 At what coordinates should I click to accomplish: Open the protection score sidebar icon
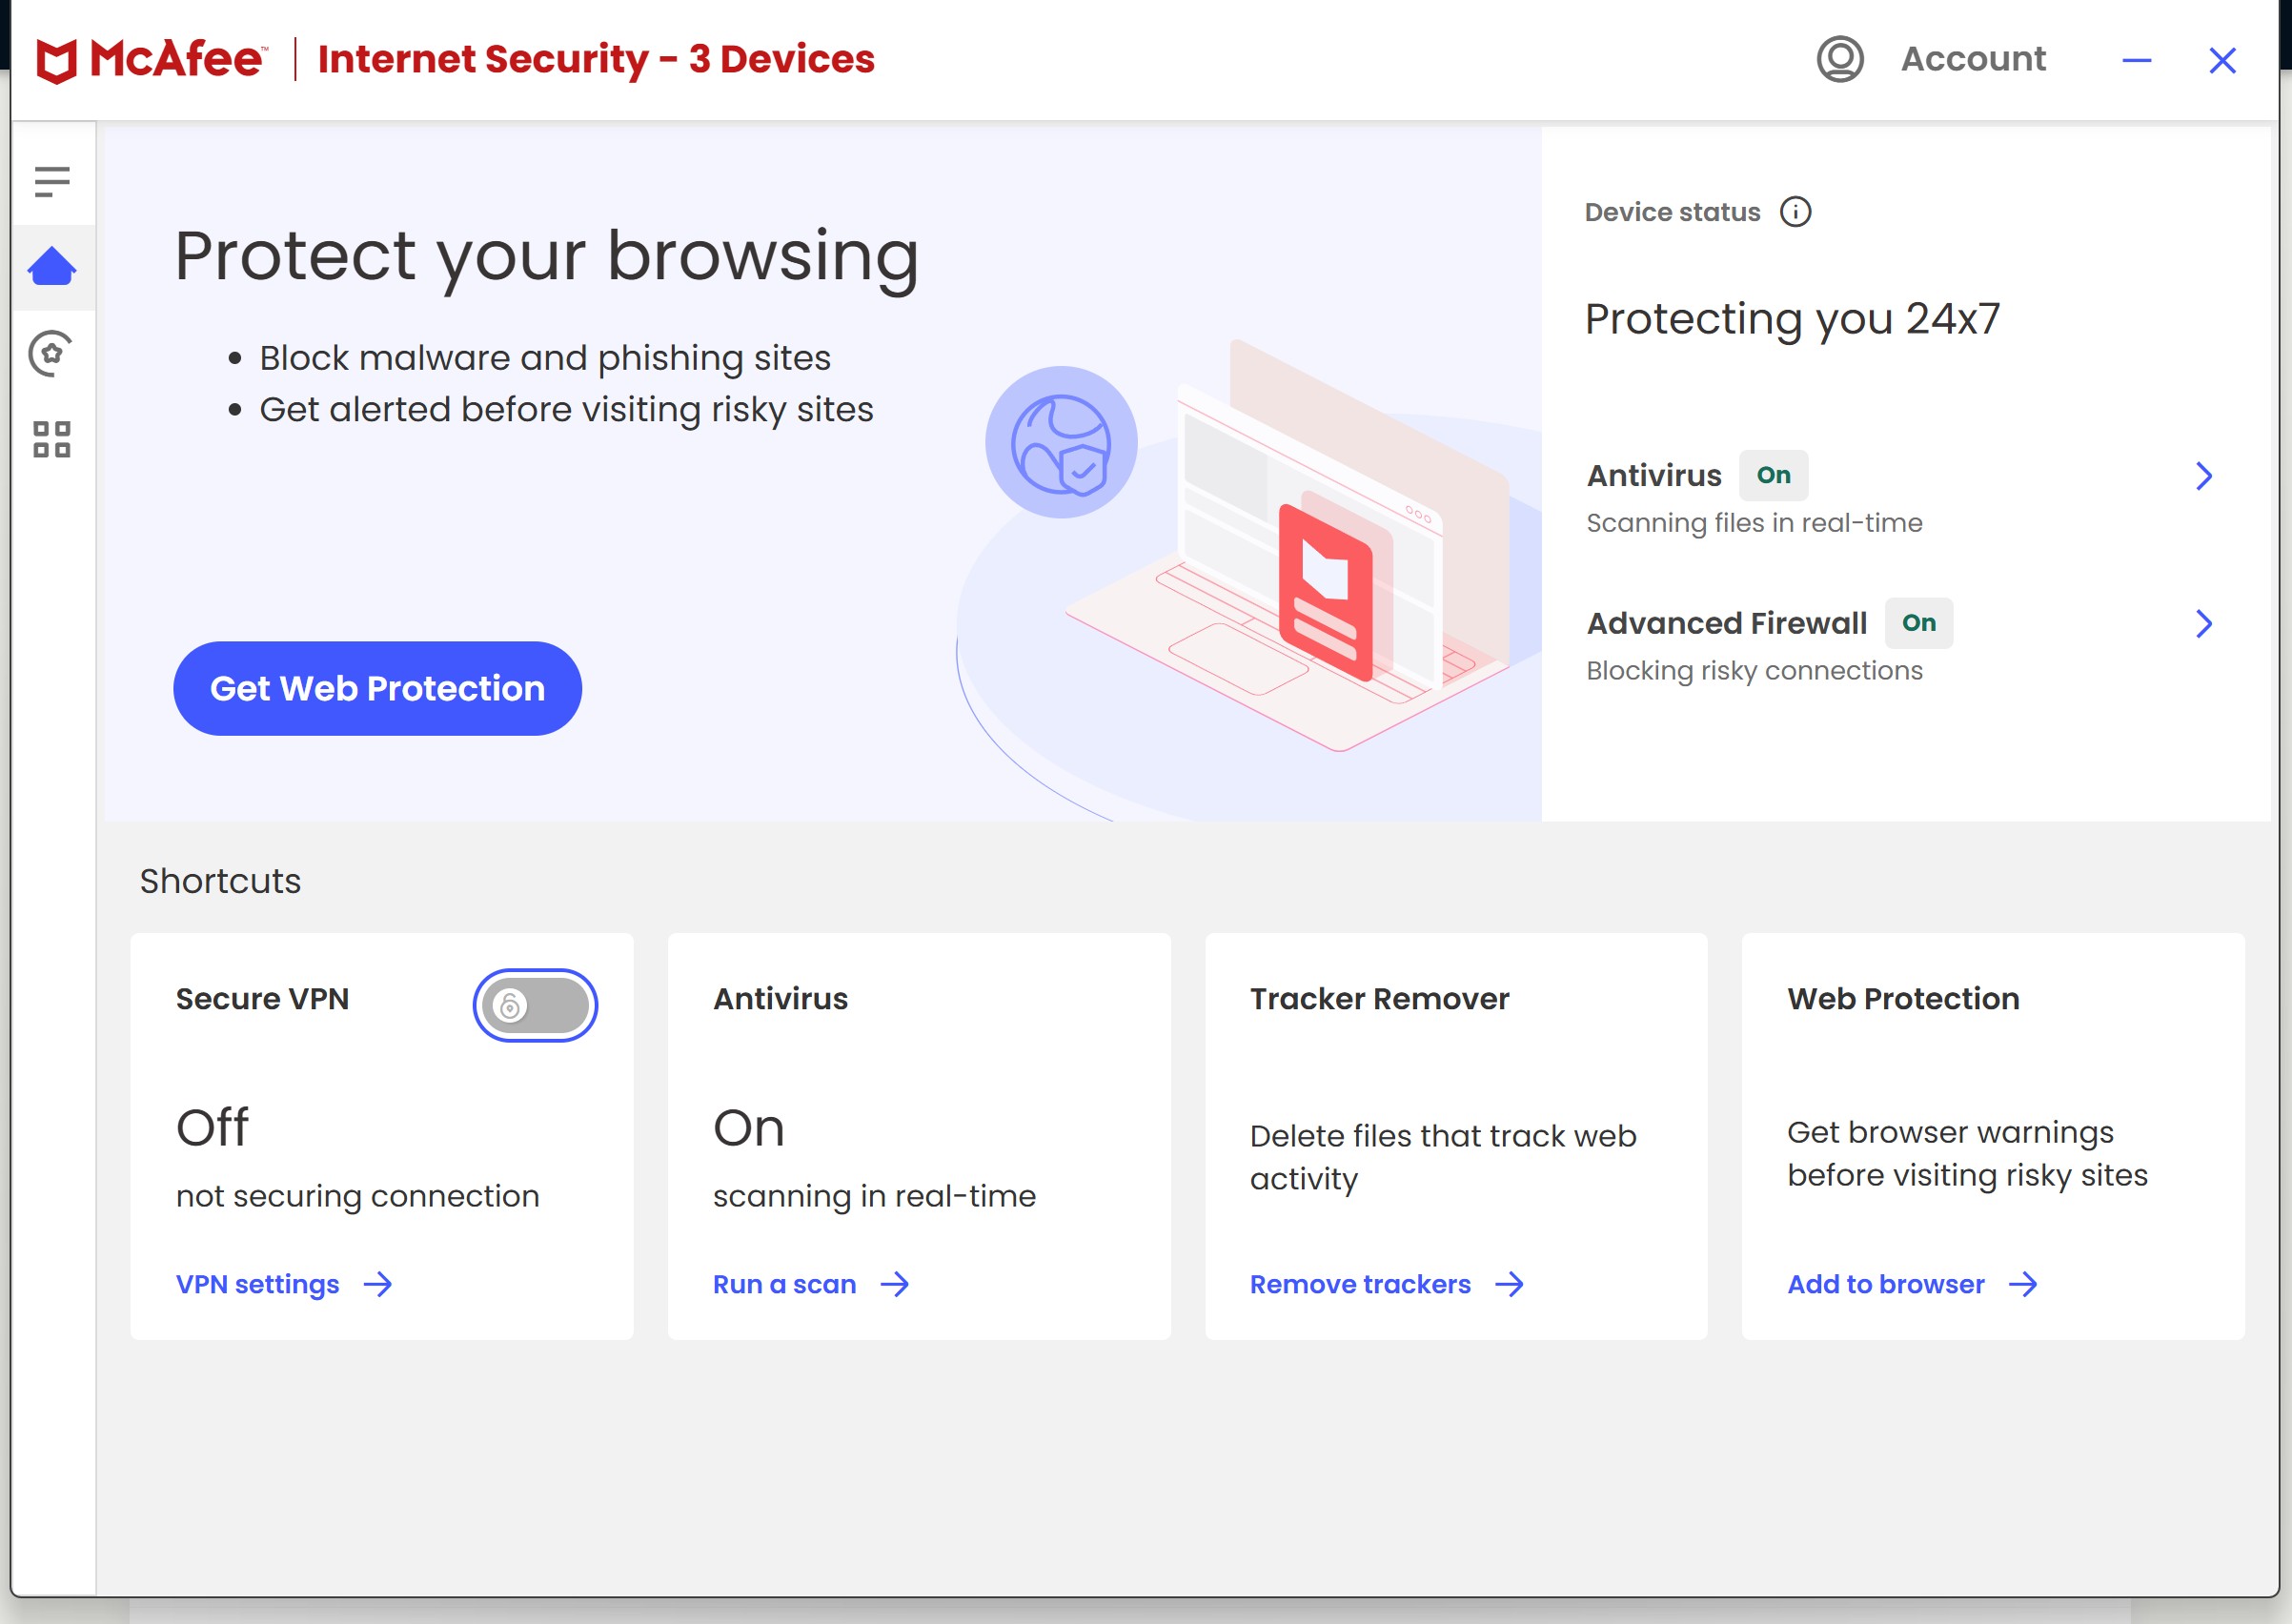click(52, 353)
